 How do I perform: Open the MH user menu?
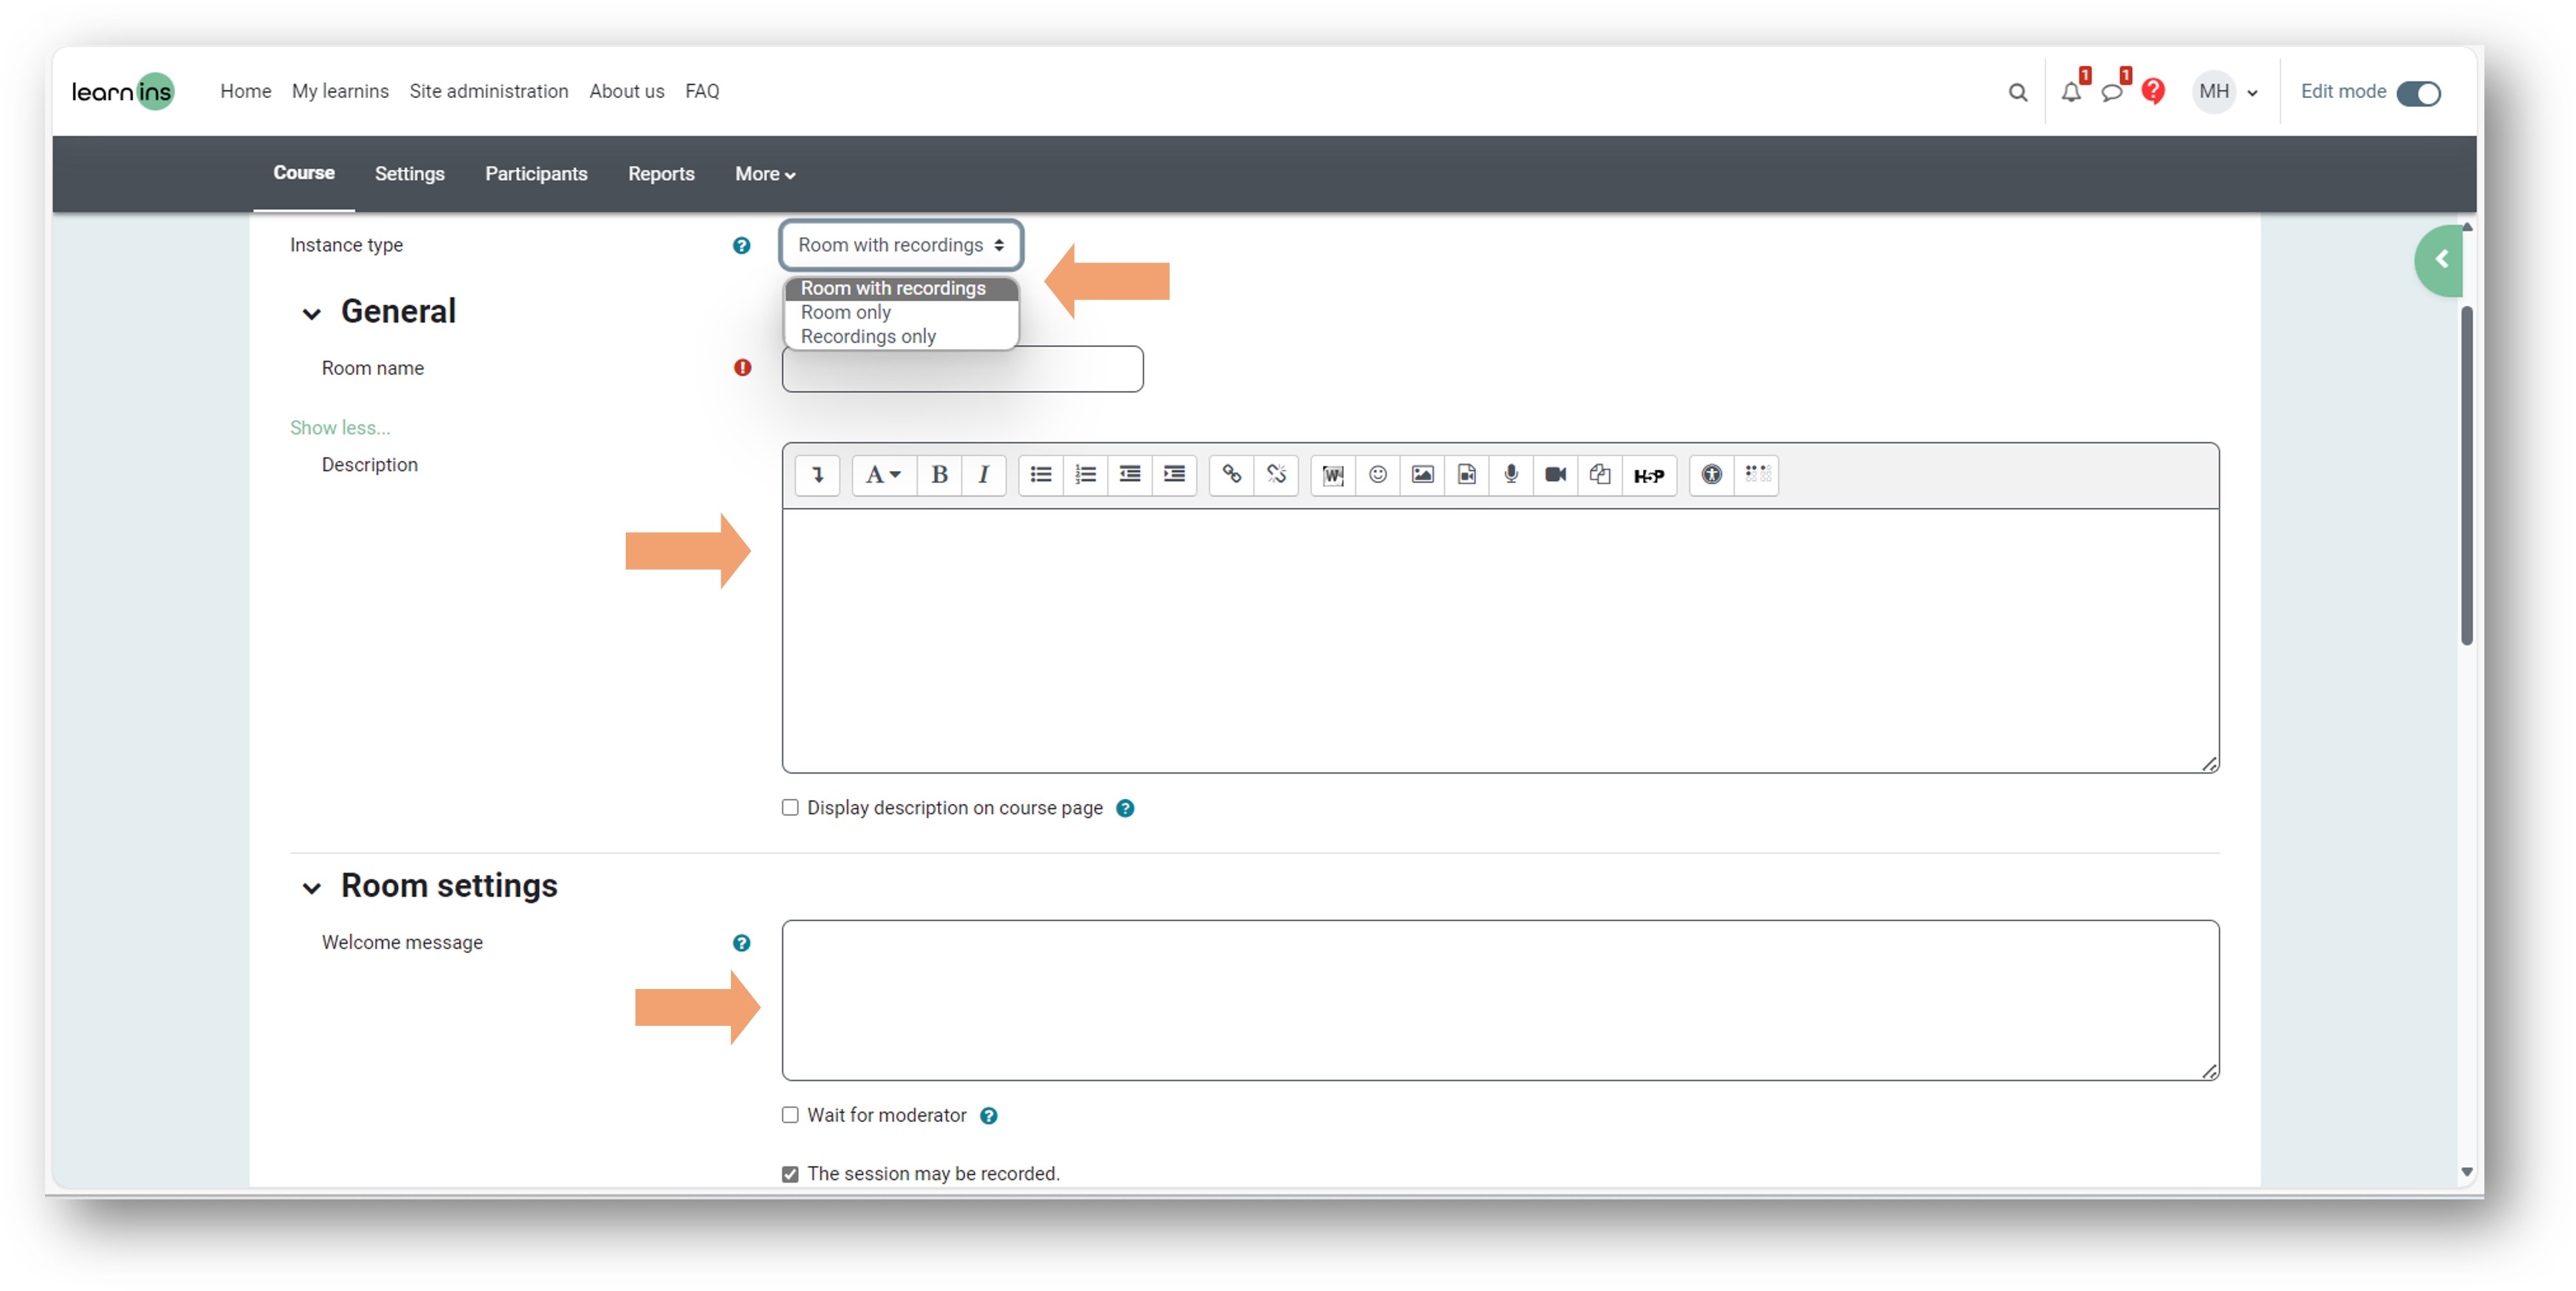coord(2226,92)
